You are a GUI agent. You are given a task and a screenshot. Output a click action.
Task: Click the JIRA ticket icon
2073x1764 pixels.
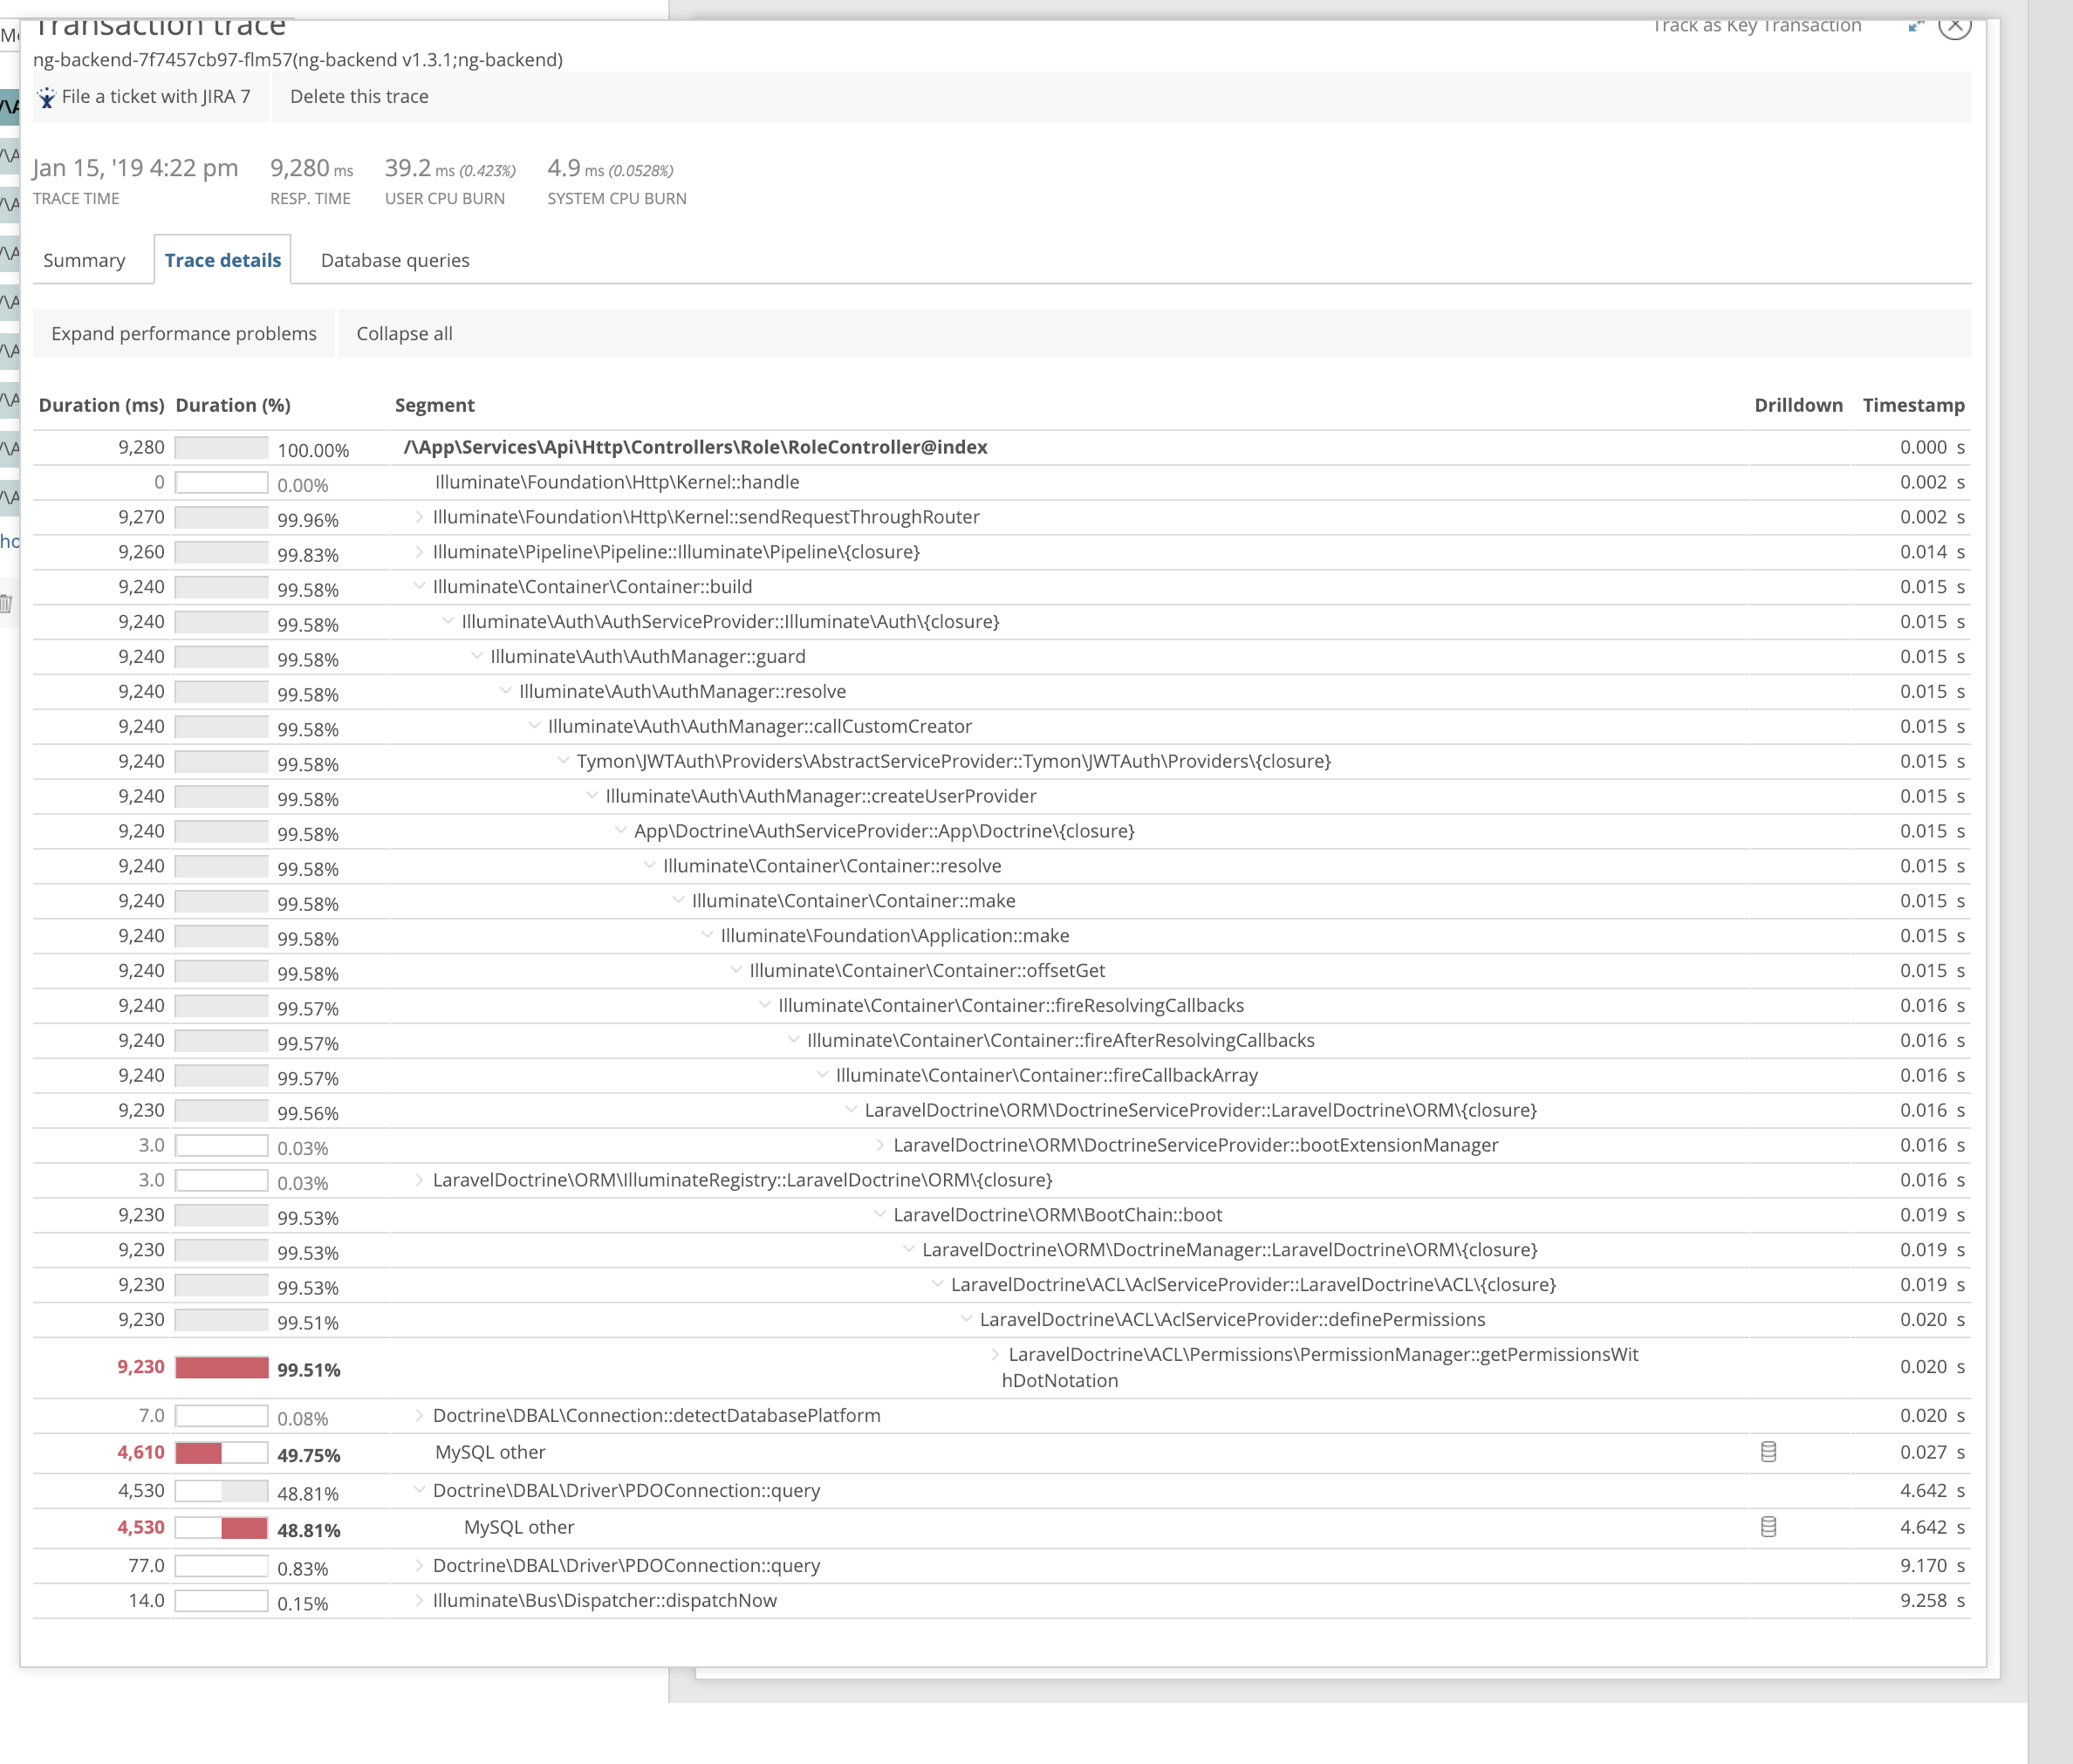coord(47,97)
